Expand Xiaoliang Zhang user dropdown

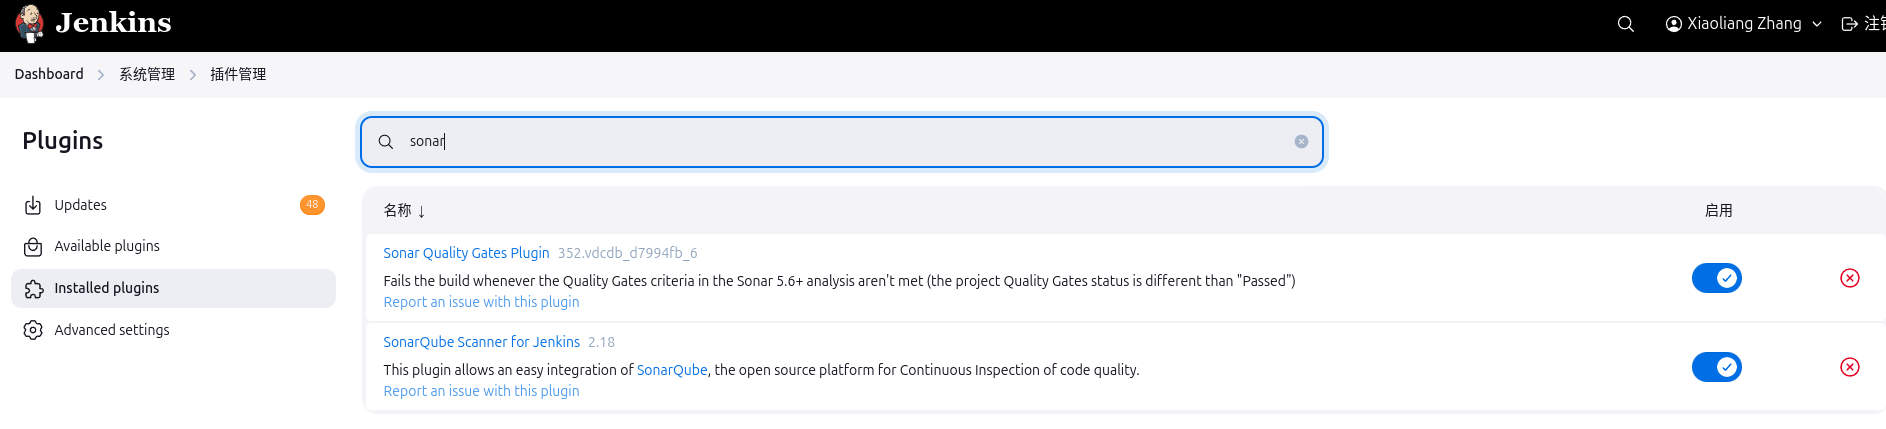[x=1817, y=24]
